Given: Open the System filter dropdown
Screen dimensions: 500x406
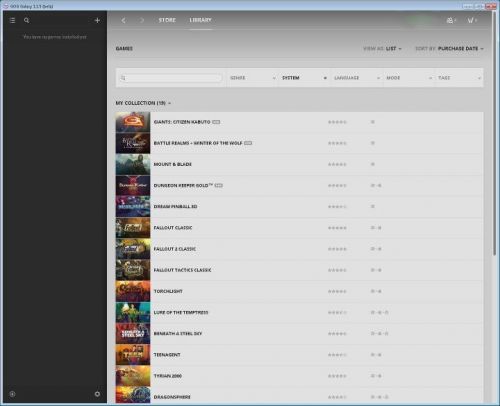Looking at the screenshot, I should coord(304,78).
